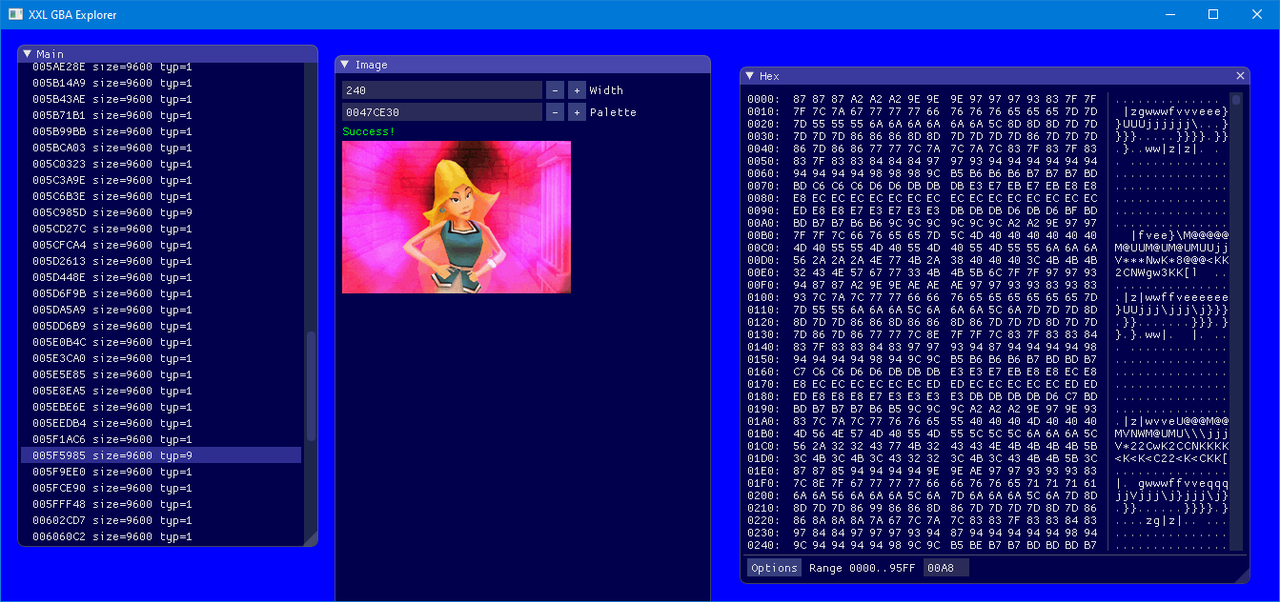Click the XXL GBA Explorer app icon

[x=15, y=14]
